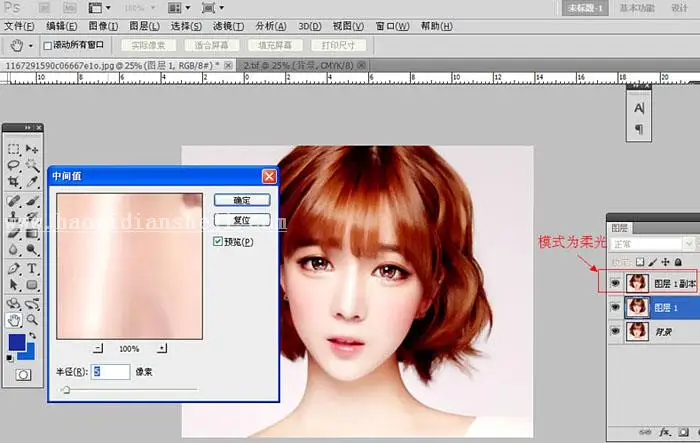Enable 滚动所有窗口 checkbox
The image size is (700, 443).
(x=48, y=46)
